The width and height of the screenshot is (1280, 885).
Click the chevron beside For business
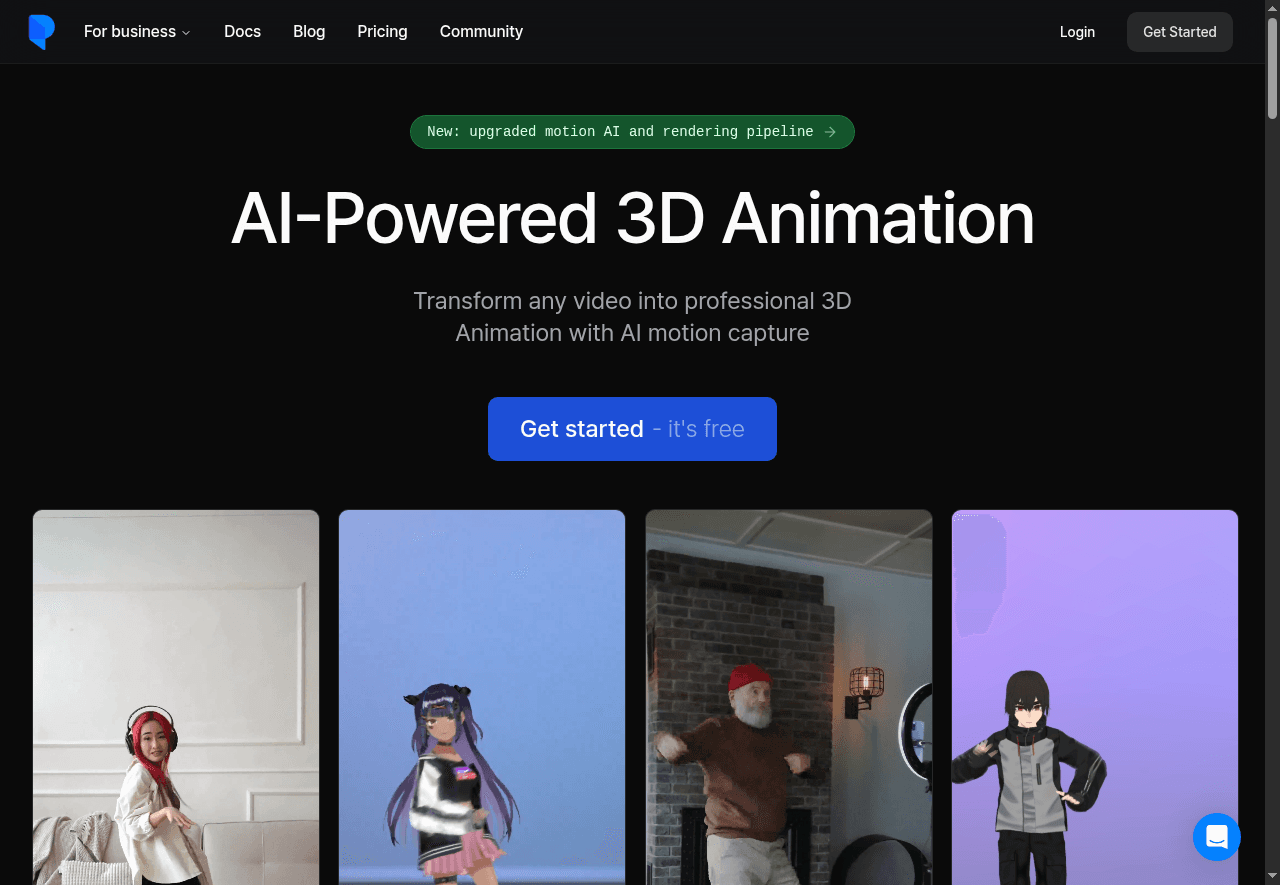click(x=186, y=33)
